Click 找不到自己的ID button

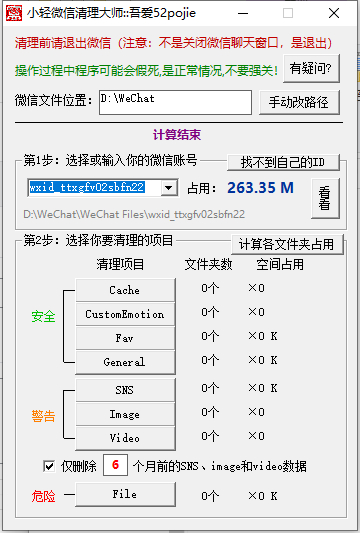point(283,162)
